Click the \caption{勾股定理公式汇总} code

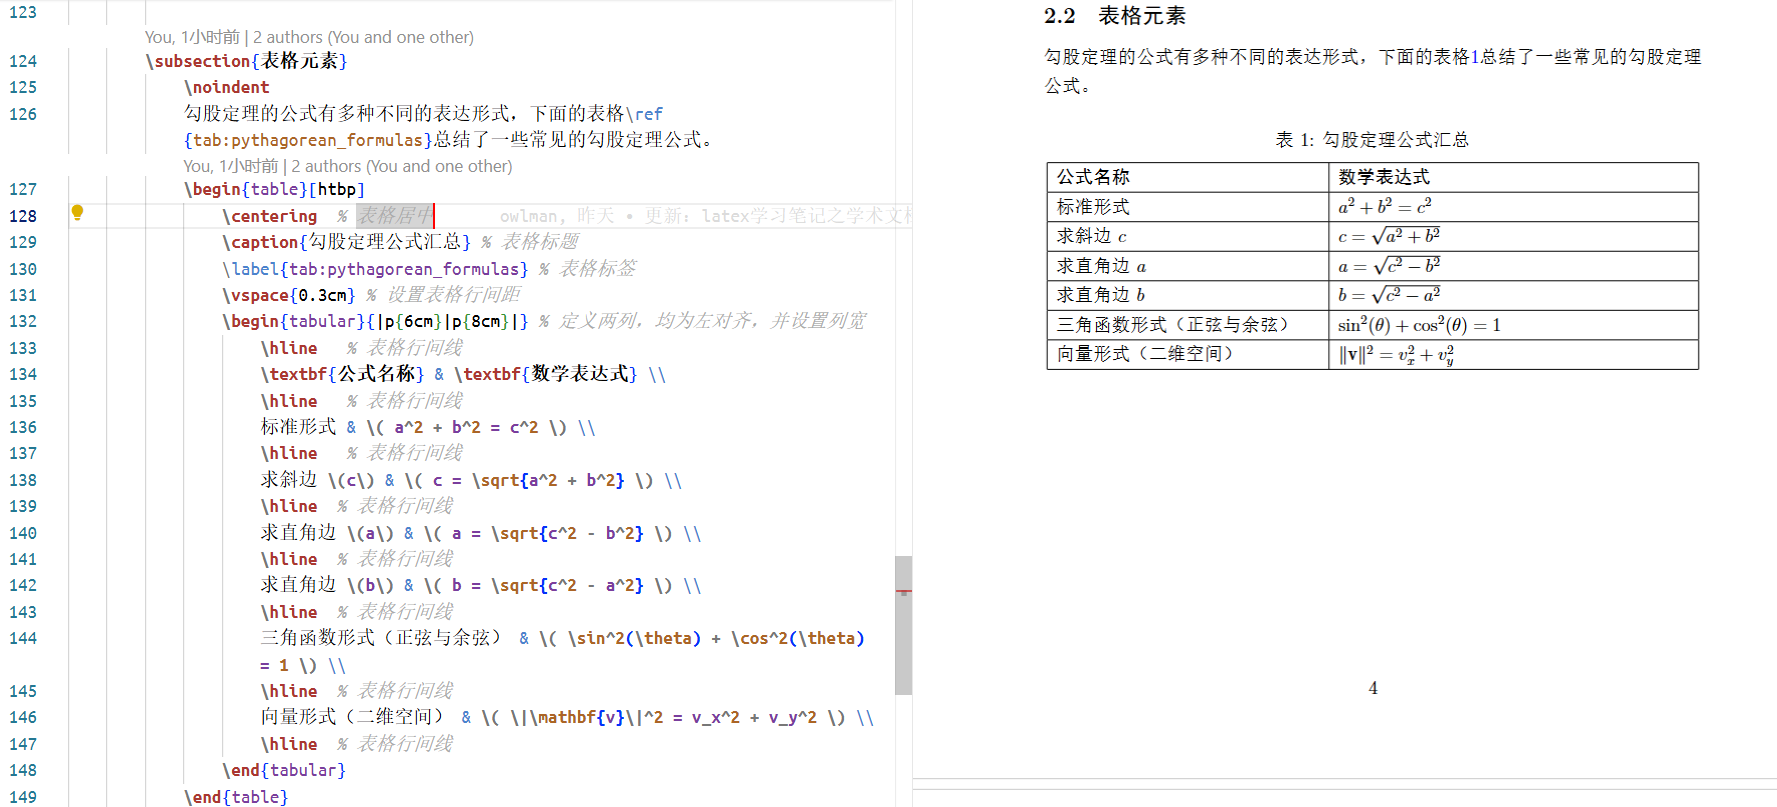pos(346,242)
